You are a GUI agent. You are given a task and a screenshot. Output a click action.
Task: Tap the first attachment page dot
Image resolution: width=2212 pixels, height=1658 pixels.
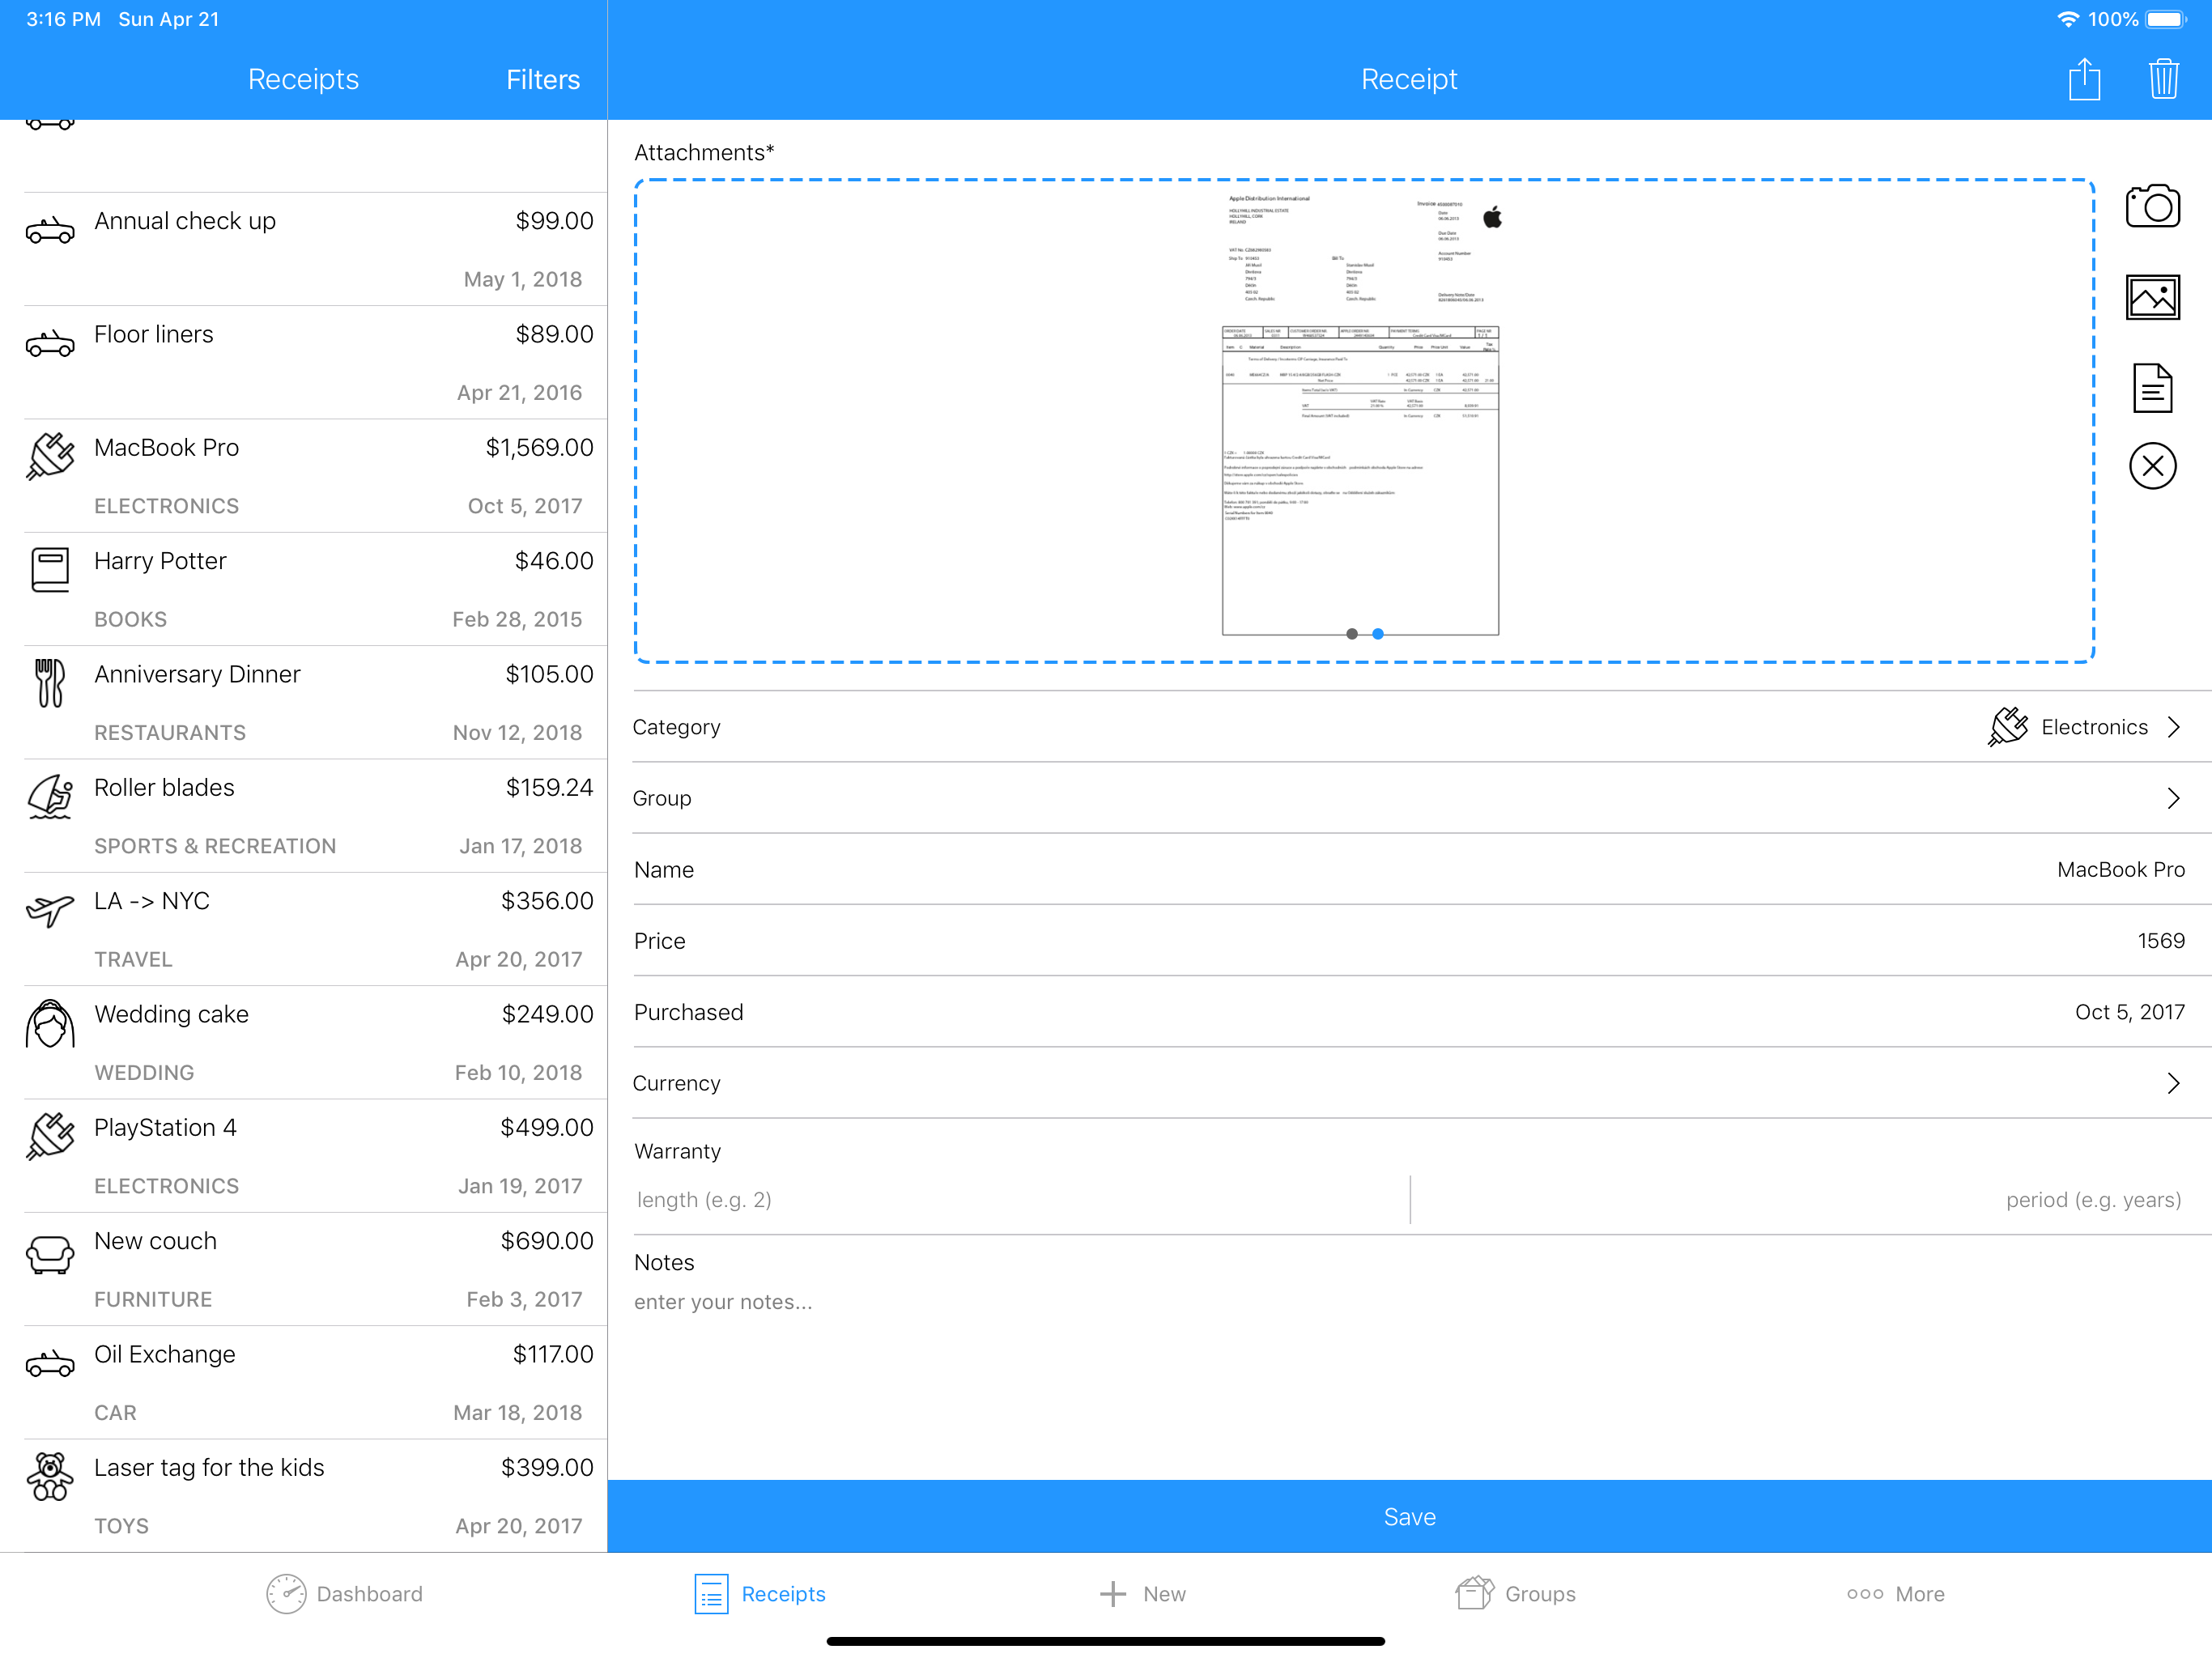point(1351,634)
